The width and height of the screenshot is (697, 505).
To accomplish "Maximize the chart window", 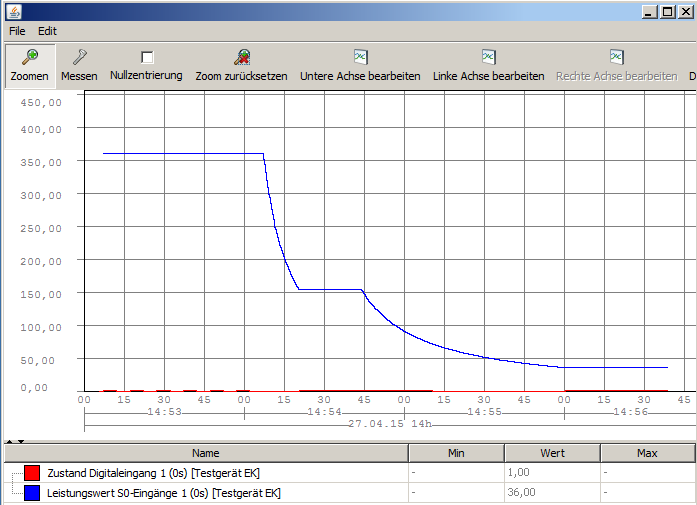I will click(x=668, y=11).
